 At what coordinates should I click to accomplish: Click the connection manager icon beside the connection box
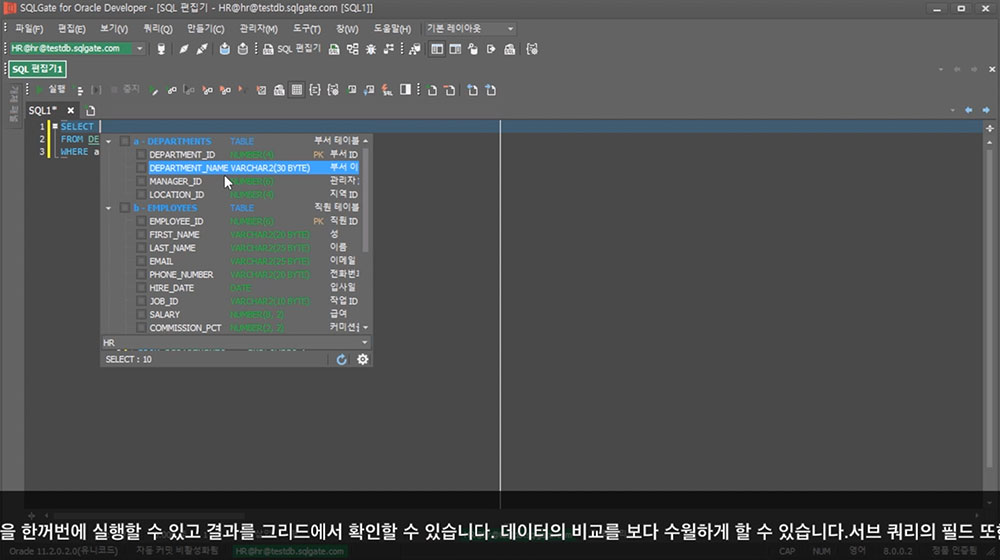161,49
